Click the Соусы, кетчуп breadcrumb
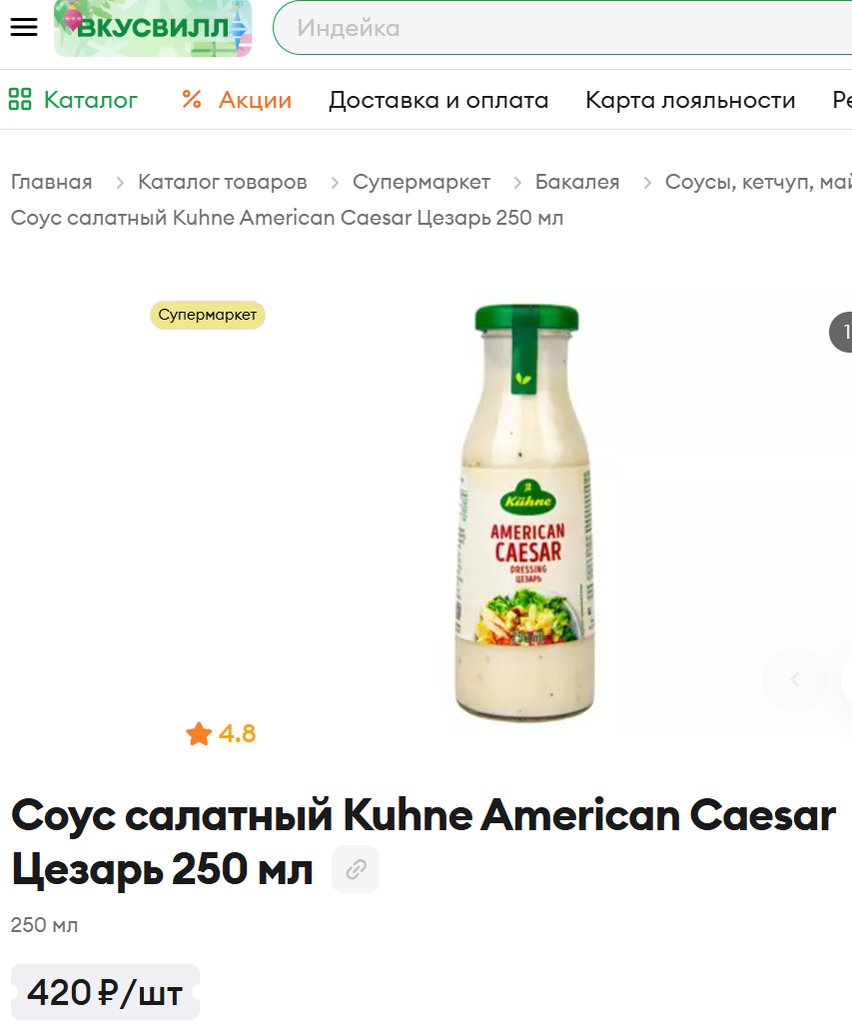The width and height of the screenshot is (852, 1024). coord(758,182)
